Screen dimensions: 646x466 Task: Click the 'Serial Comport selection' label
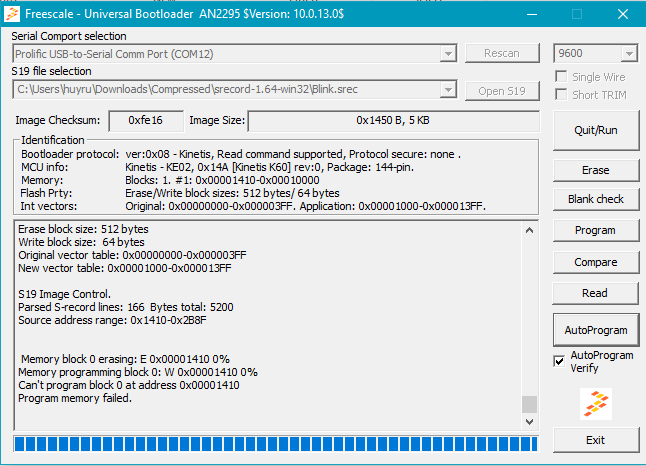(69, 36)
